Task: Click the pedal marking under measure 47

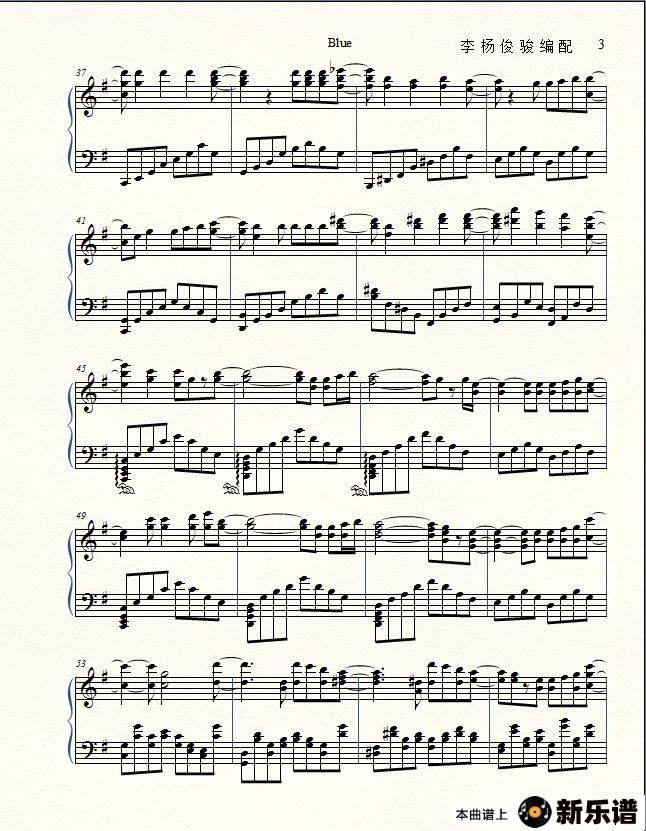Action: coord(360,491)
